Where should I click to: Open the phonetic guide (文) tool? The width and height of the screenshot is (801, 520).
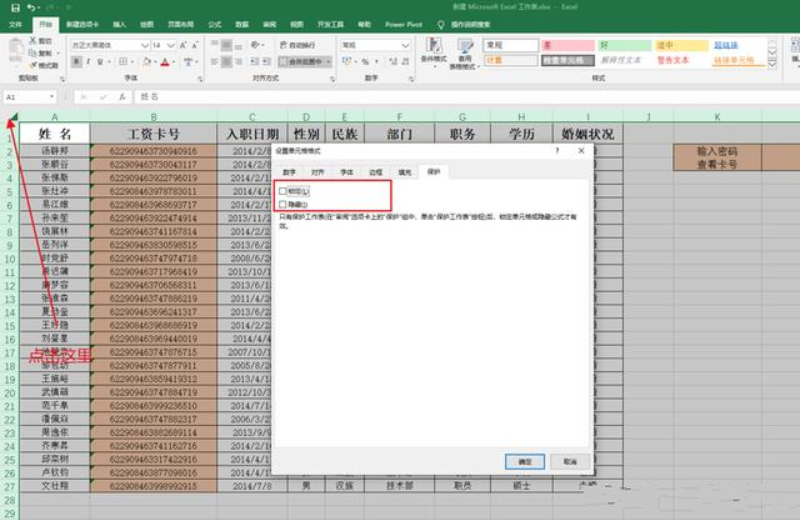click(188, 62)
